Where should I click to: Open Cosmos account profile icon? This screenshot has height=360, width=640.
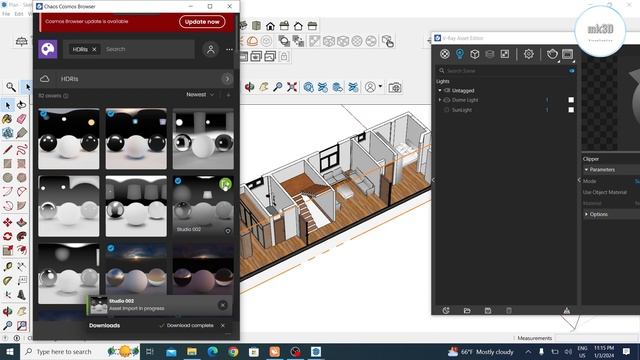pyautogui.click(x=211, y=49)
